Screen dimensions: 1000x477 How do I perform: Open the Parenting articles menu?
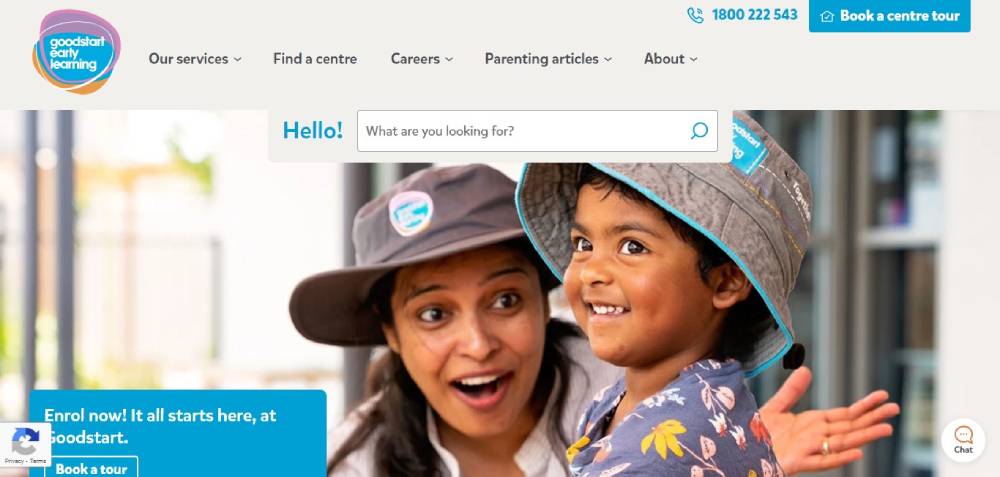541,59
